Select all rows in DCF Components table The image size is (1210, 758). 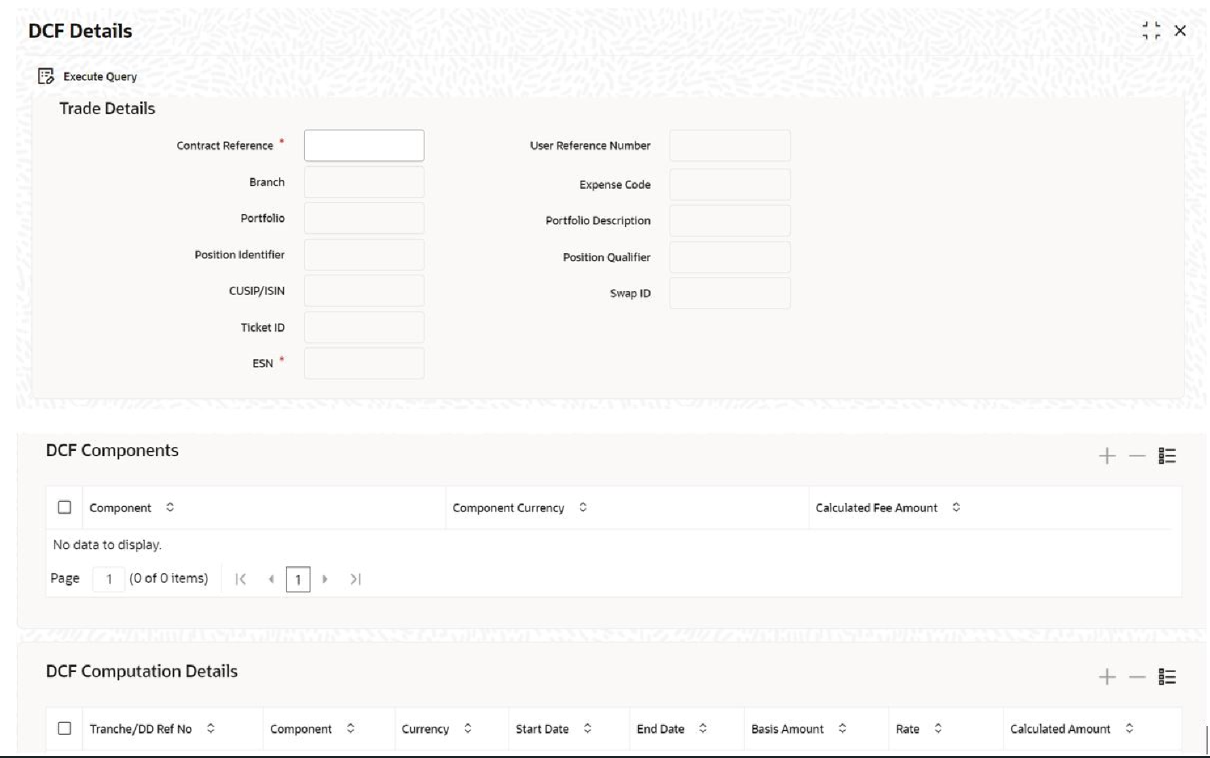65,508
